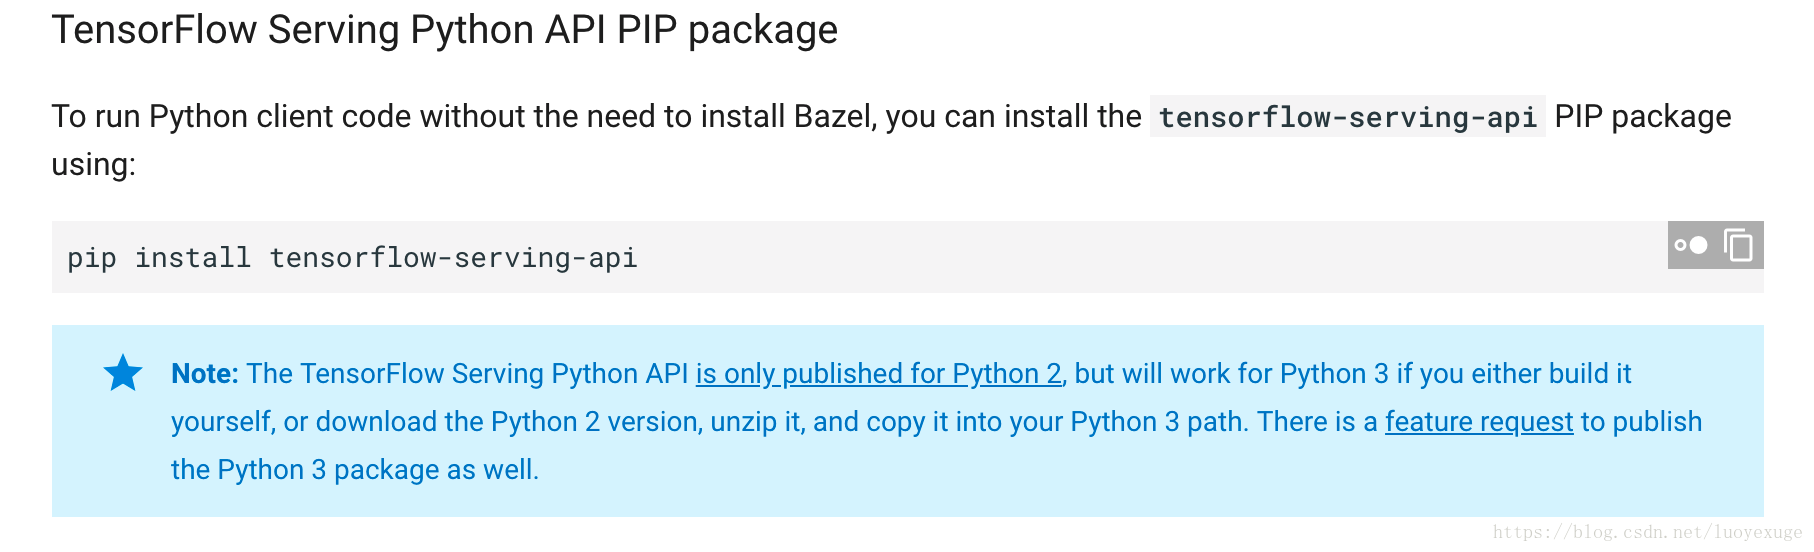Click the word 'install' in the code block
Viewport: 1814px width, 552px height.
(193, 258)
